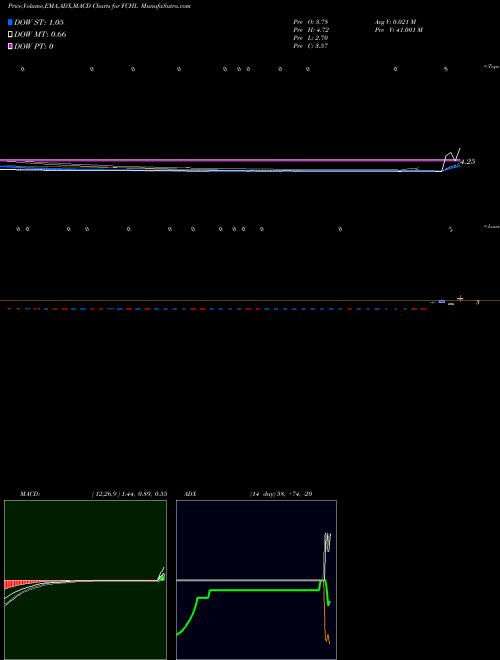Select the 'DOW MT: 0.66' legend text
The height and width of the screenshot is (660, 500).
point(40,34)
